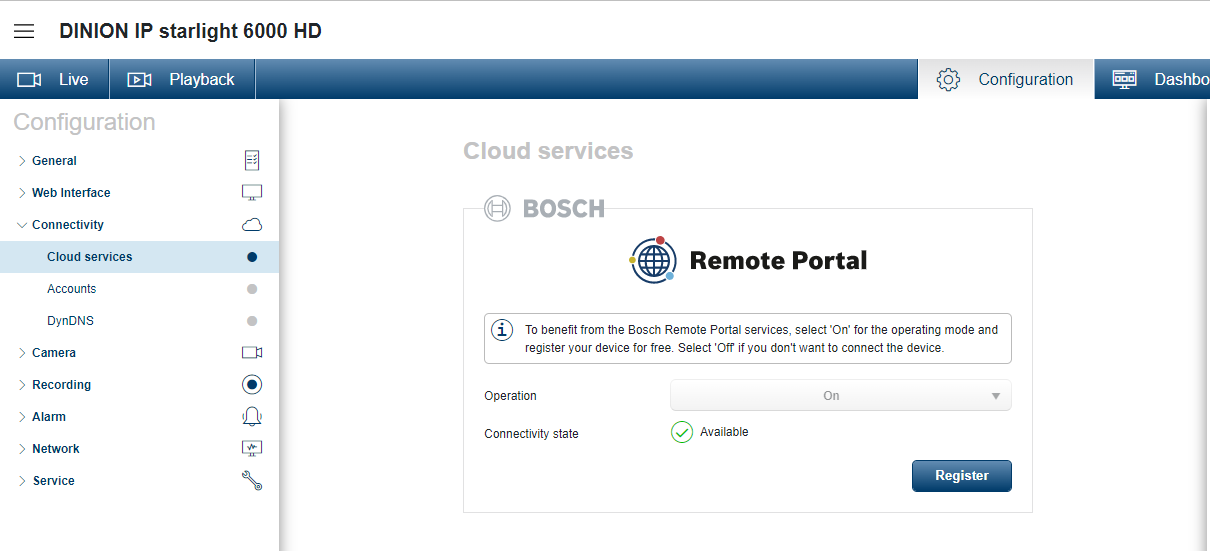Open the Dashboard tab
This screenshot has height=551, width=1210.
[1152, 79]
